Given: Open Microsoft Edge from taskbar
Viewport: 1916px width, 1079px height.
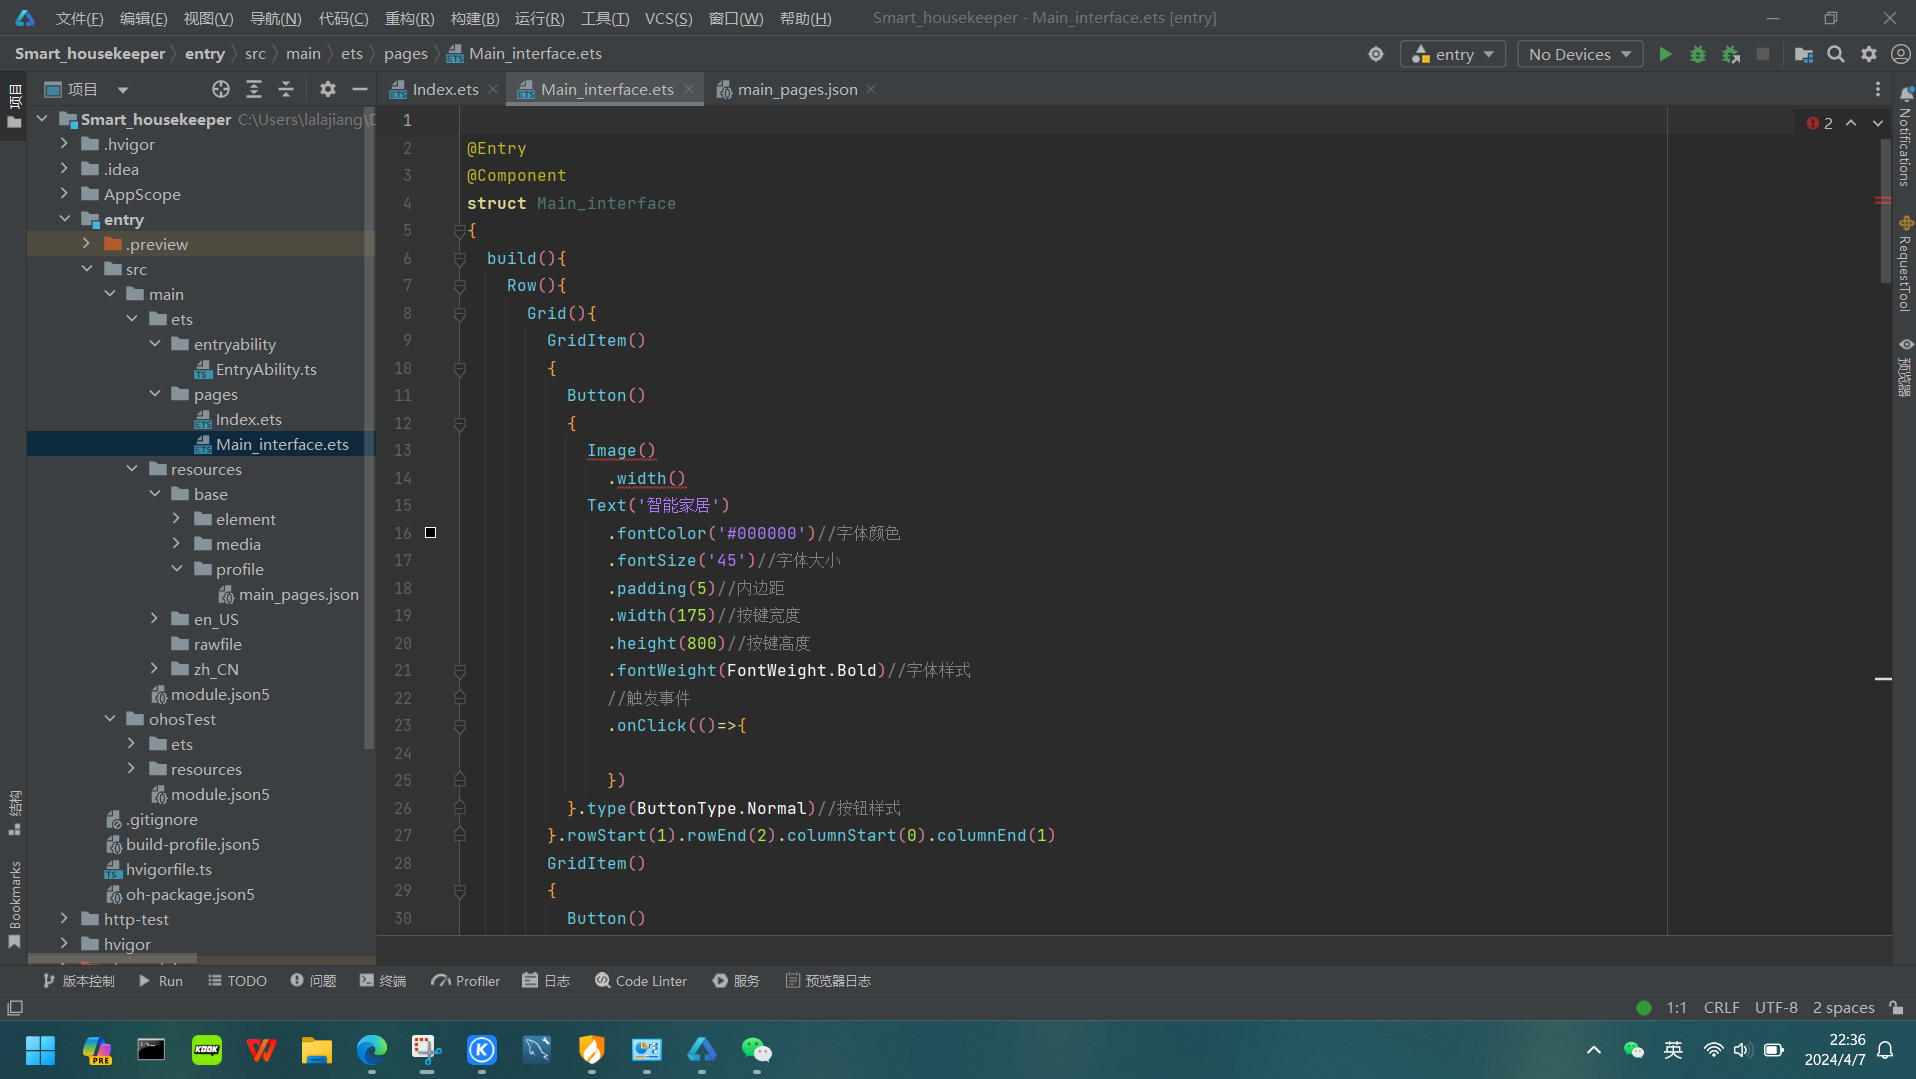Looking at the screenshot, I should [372, 1050].
